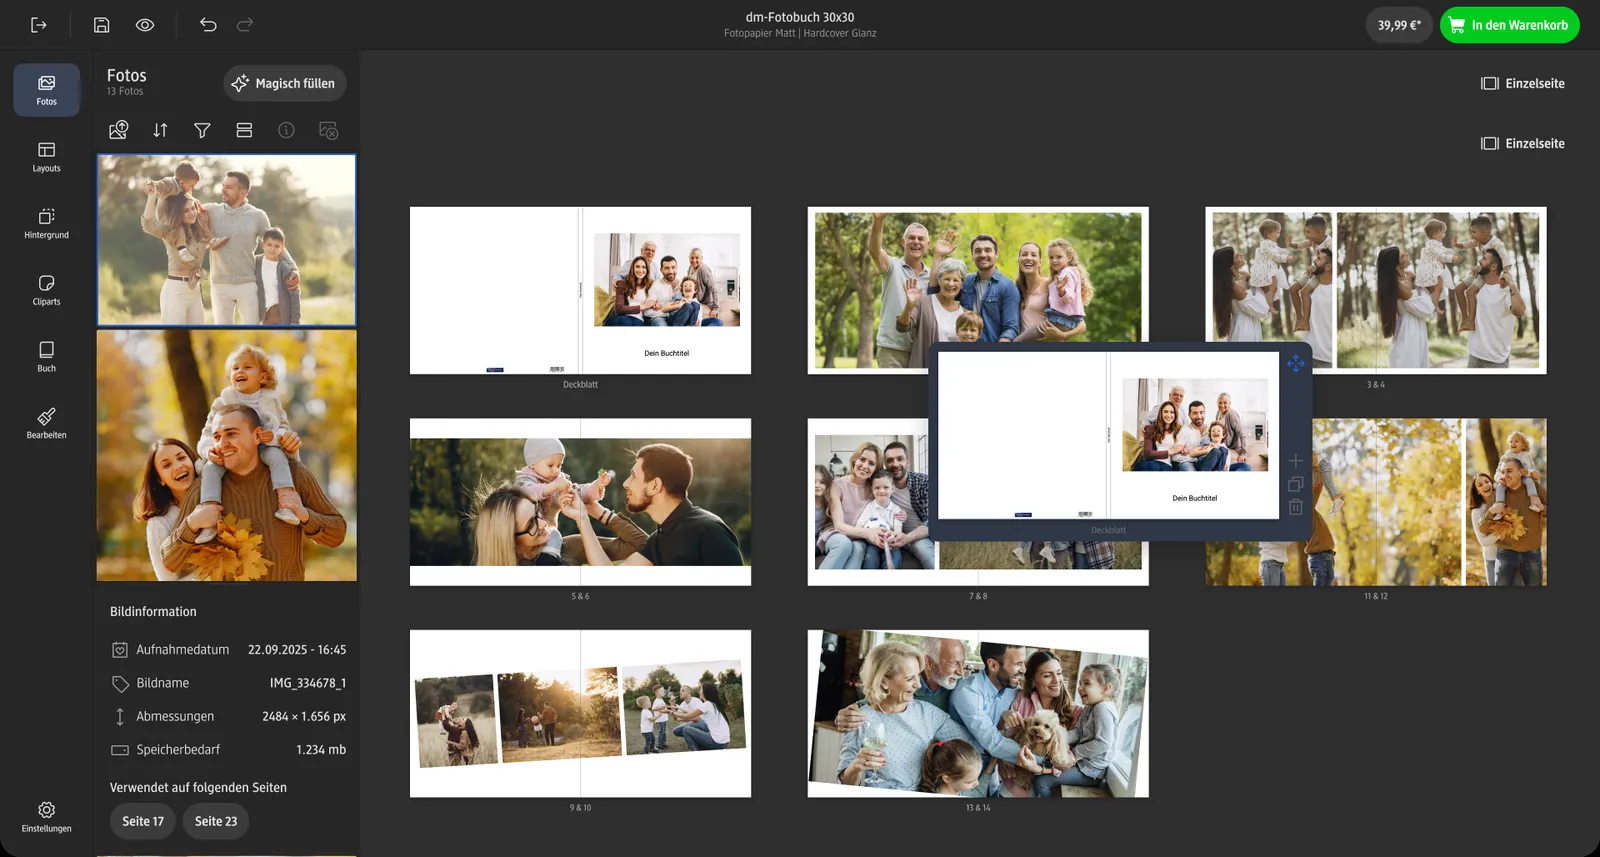Image resolution: width=1600 pixels, height=857 pixels.
Task: Click the exit editor icon
Action: point(39,25)
